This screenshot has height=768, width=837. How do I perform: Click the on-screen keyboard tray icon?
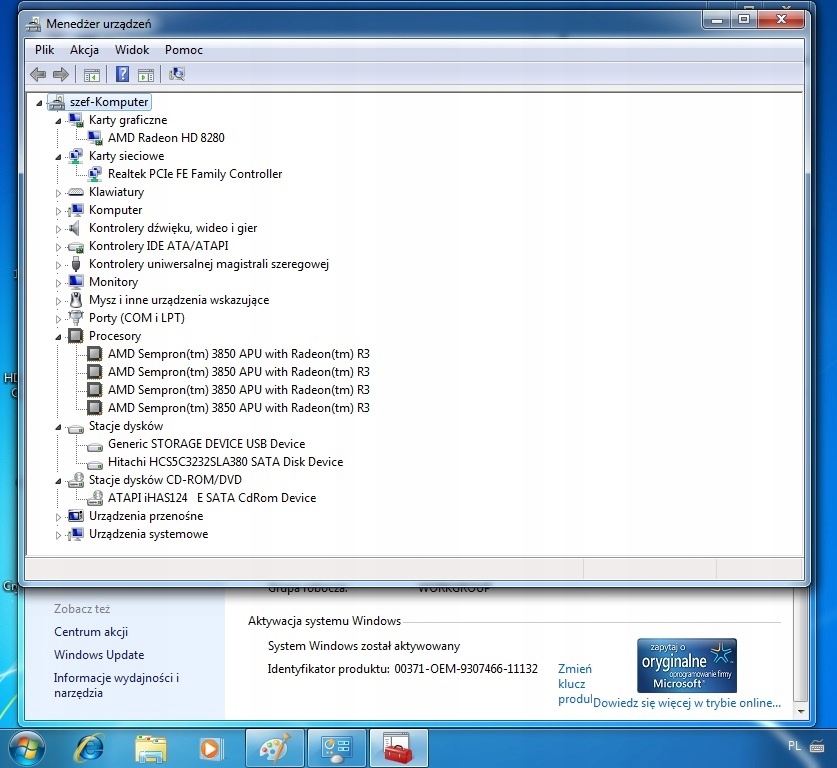pyautogui.click(x=817, y=747)
